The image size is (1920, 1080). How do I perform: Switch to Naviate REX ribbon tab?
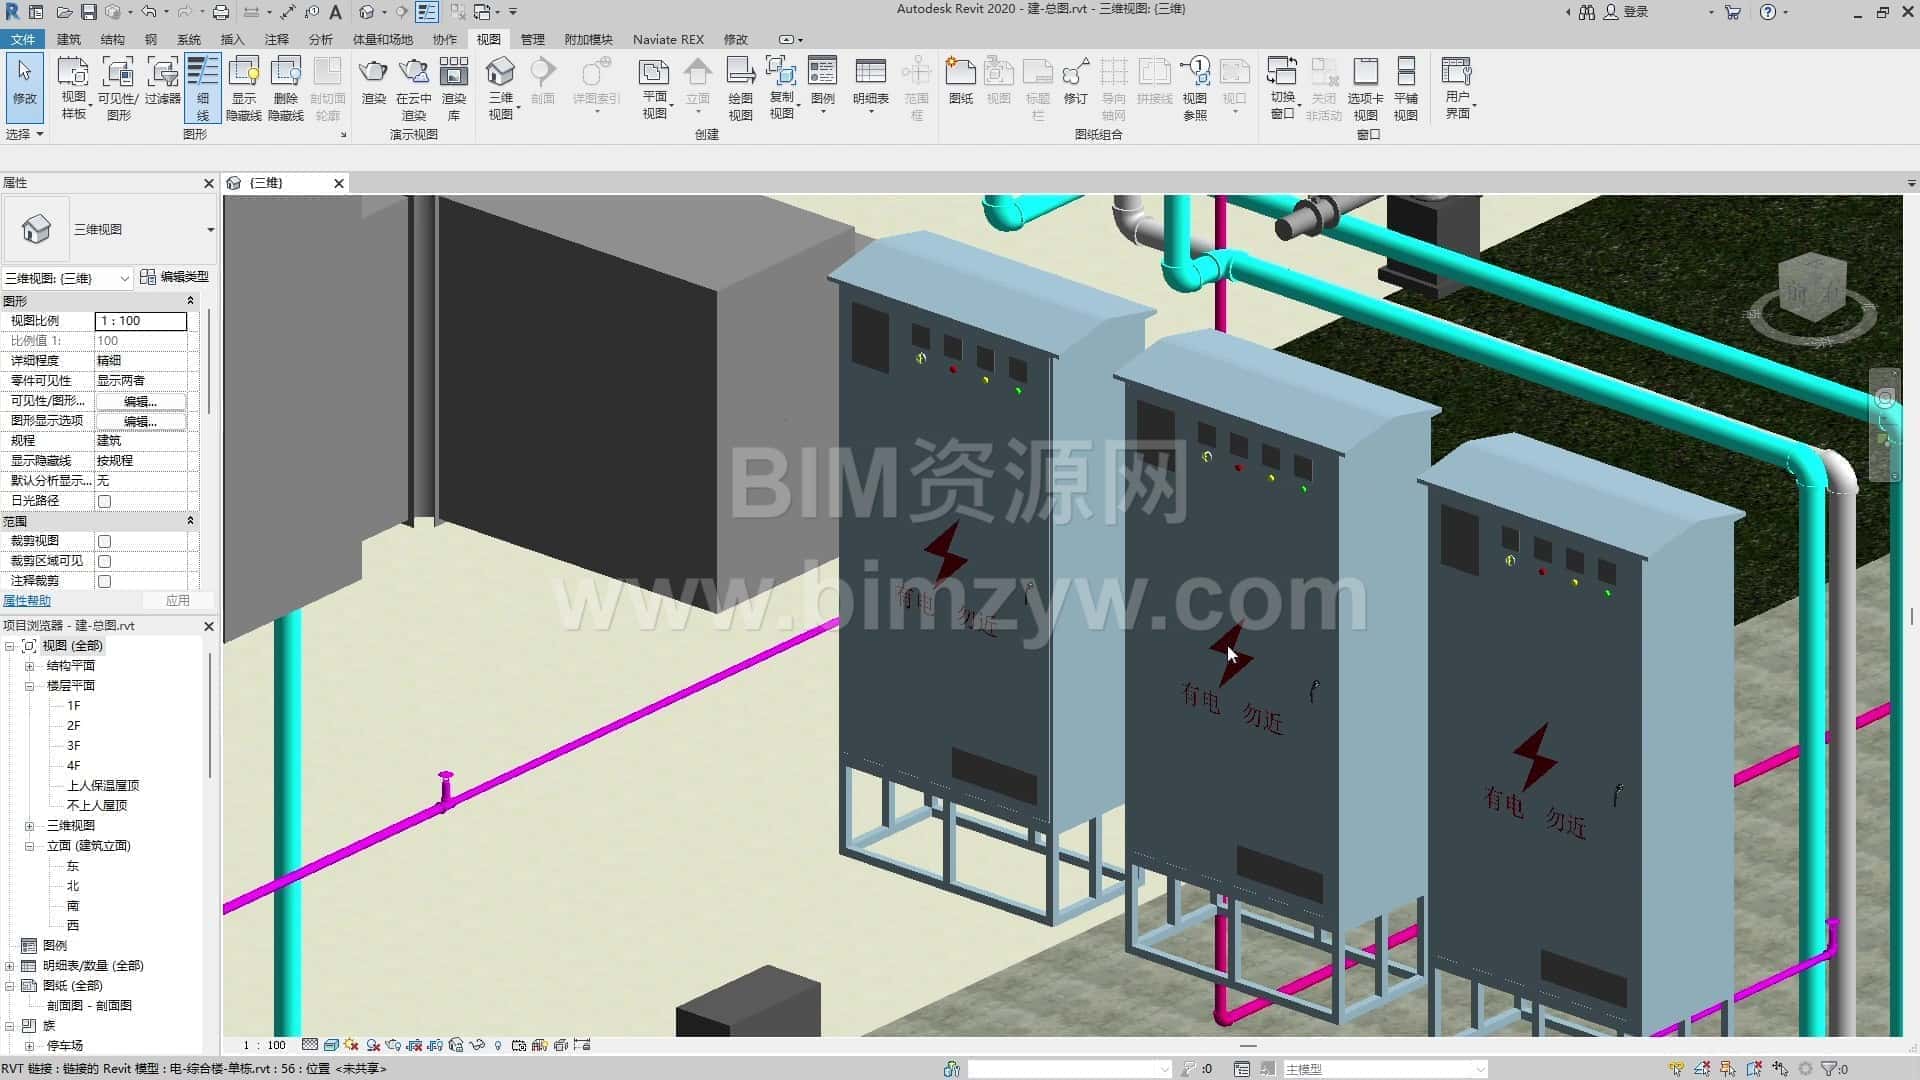668,39
